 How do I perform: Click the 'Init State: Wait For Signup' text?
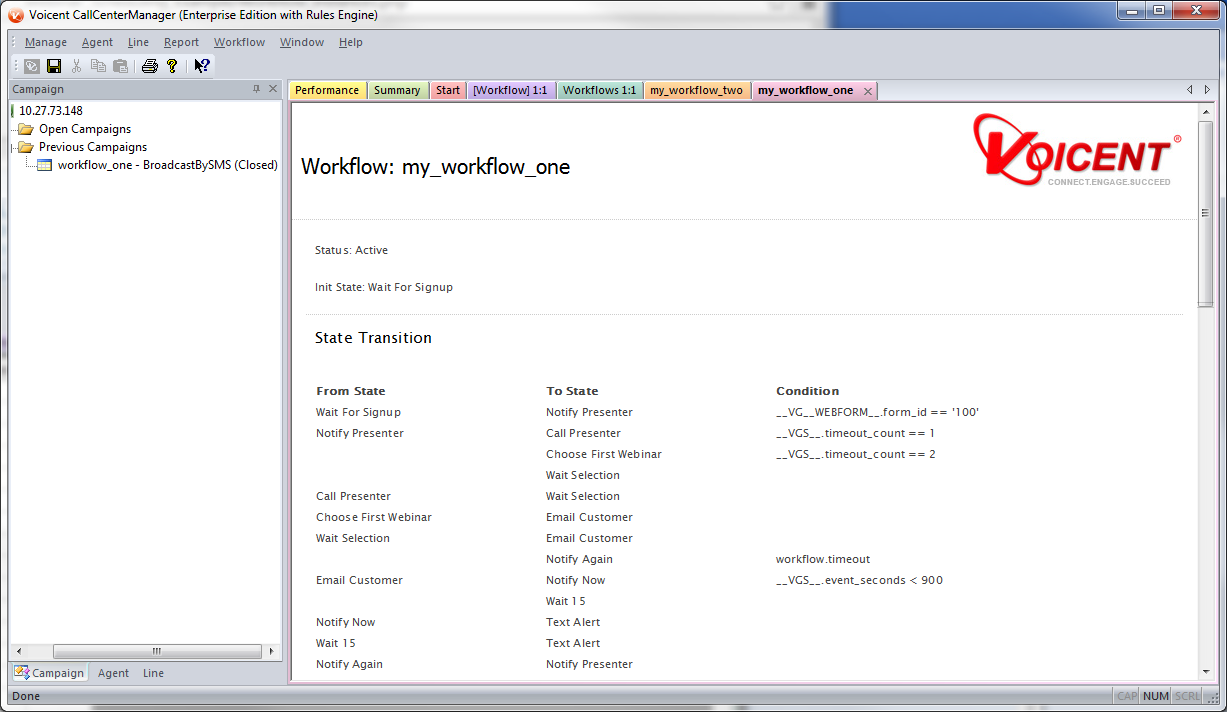(384, 287)
